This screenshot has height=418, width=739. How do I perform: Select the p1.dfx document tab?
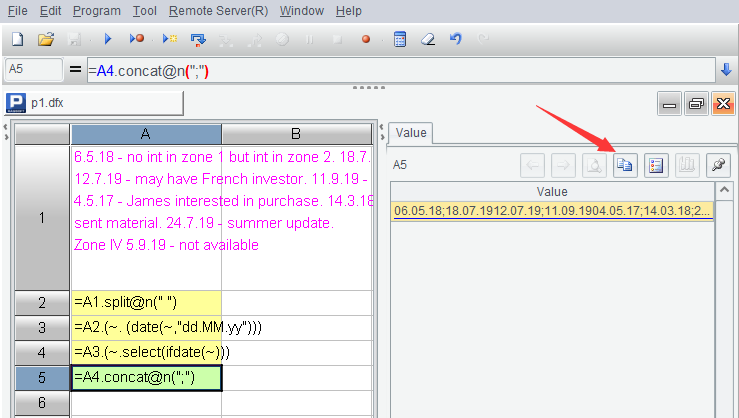pyautogui.click(x=95, y=103)
